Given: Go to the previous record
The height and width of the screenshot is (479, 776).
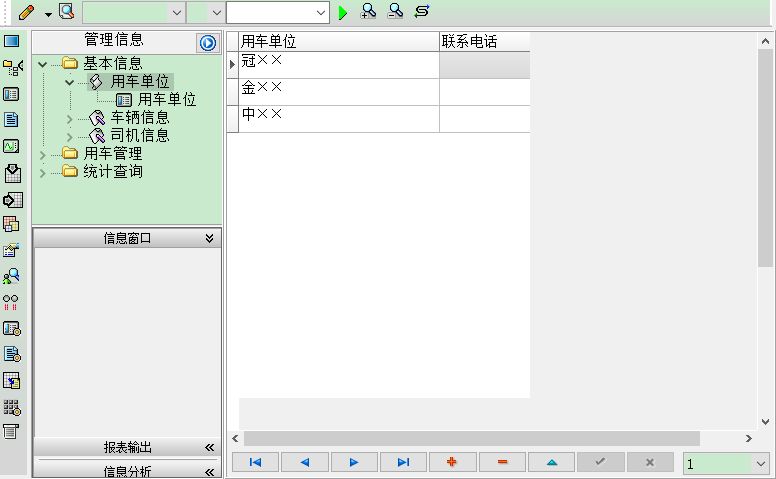Looking at the screenshot, I should [305, 462].
